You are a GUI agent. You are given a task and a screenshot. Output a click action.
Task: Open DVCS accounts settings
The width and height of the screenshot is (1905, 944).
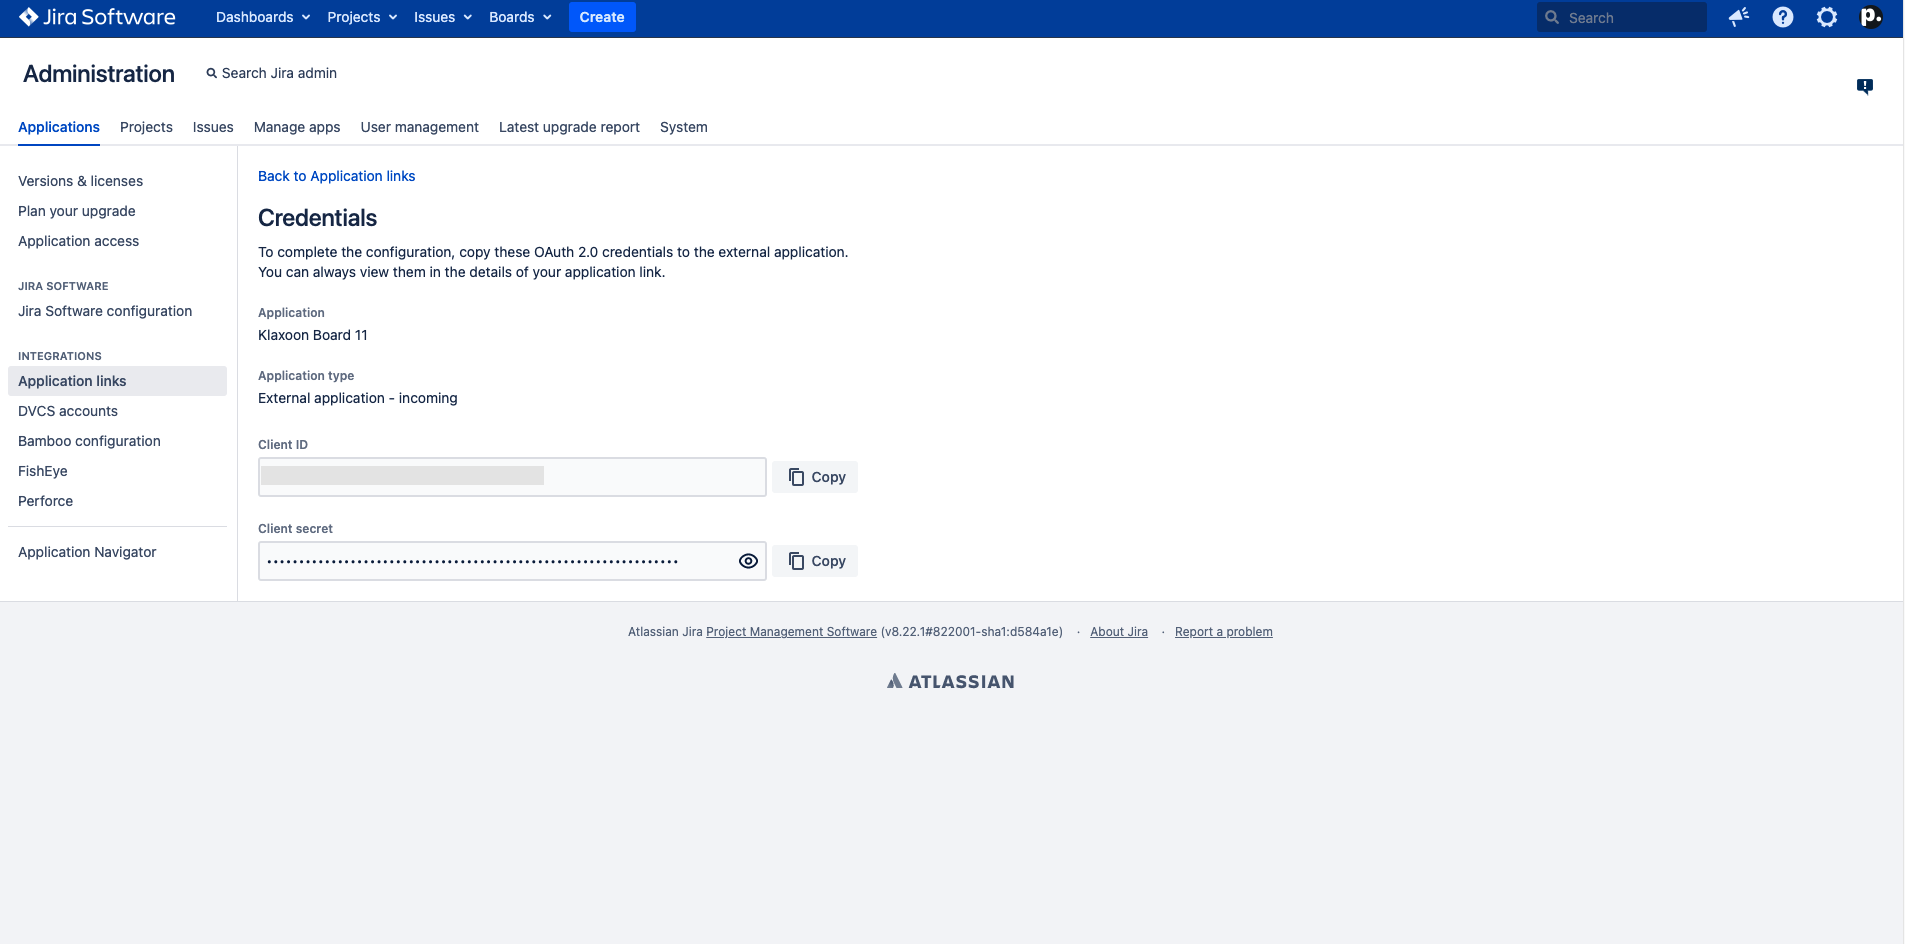pyautogui.click(x=67, y=411)
